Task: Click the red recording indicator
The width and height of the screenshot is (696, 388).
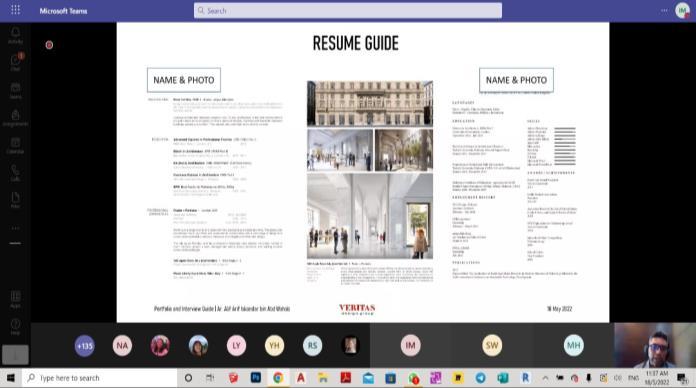Action: (49, 45)
